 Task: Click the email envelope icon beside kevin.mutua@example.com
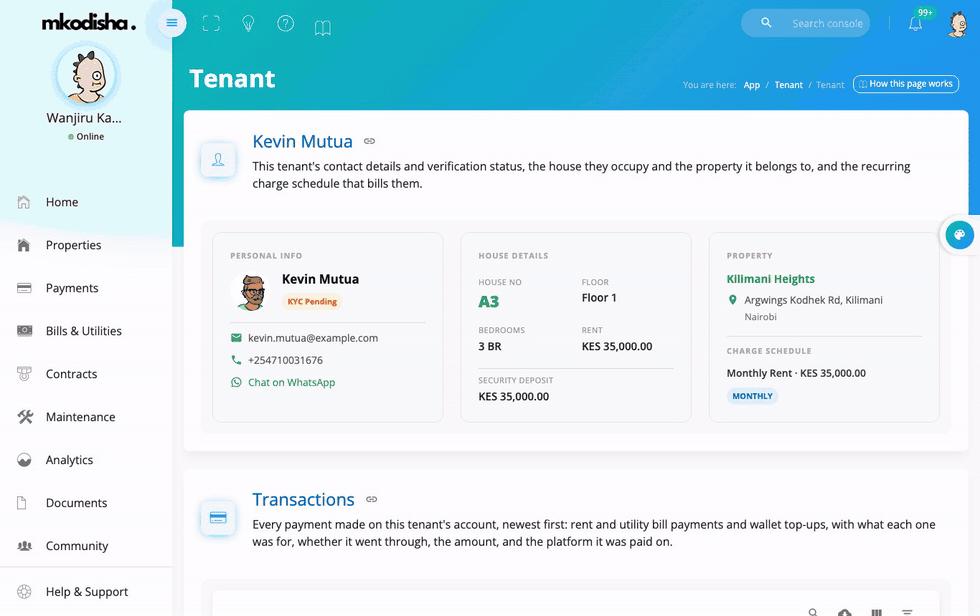tap(236, 338)
